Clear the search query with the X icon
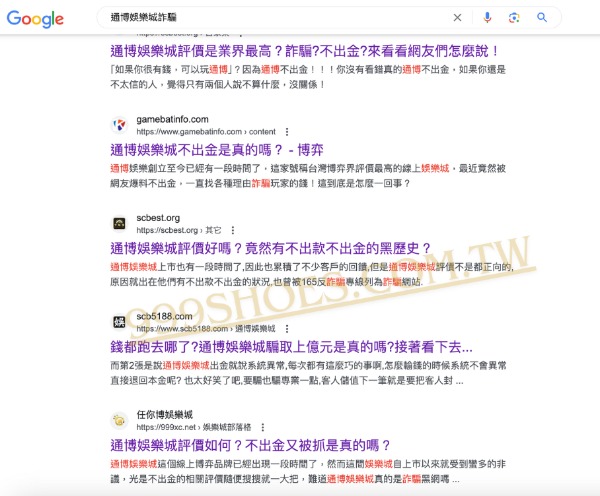This screenshot has width=600, height=496. tap(457, 18)
